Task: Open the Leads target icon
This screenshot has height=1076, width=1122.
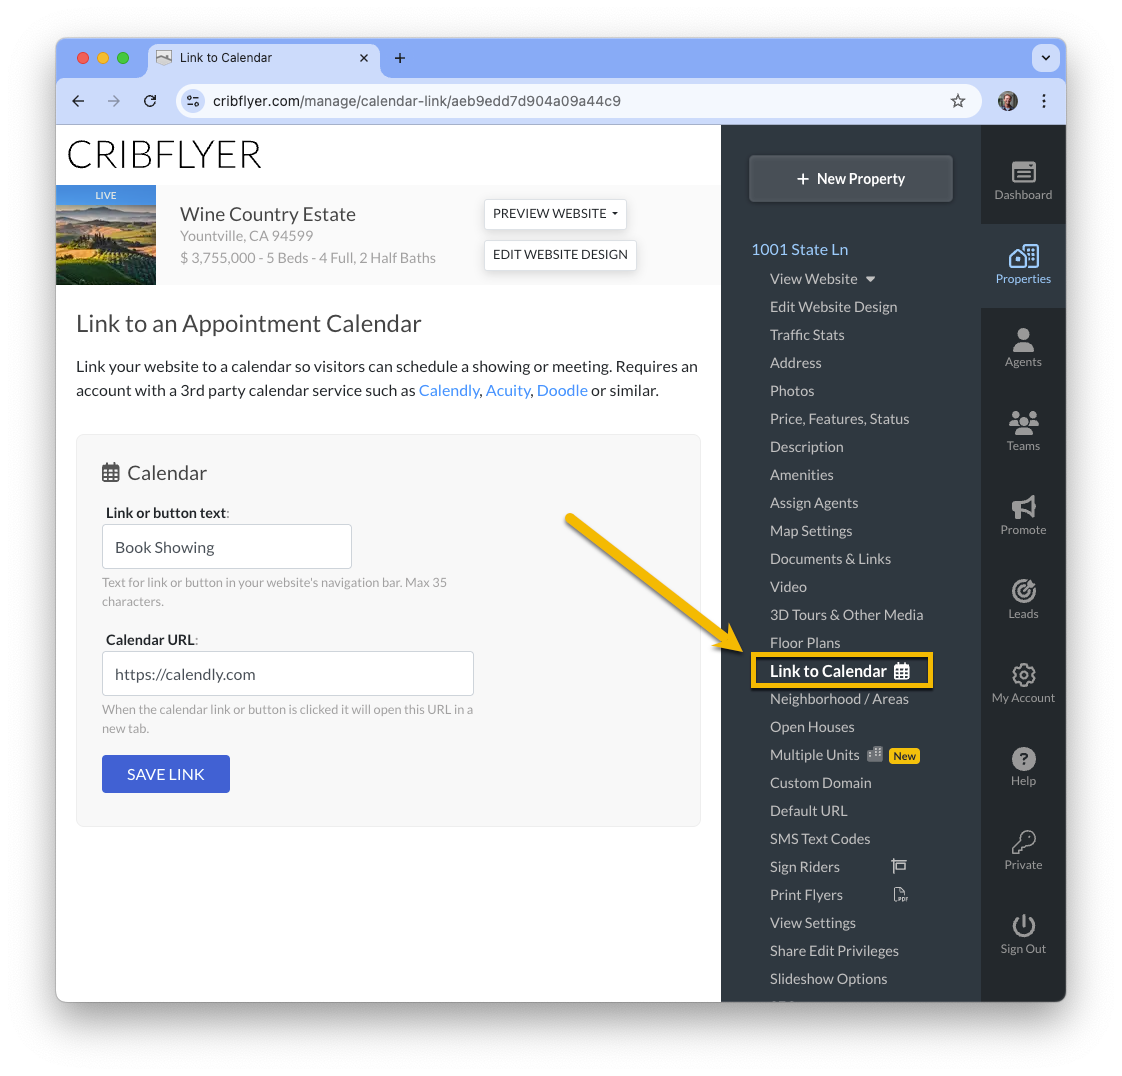Action: click(1023, 591)
